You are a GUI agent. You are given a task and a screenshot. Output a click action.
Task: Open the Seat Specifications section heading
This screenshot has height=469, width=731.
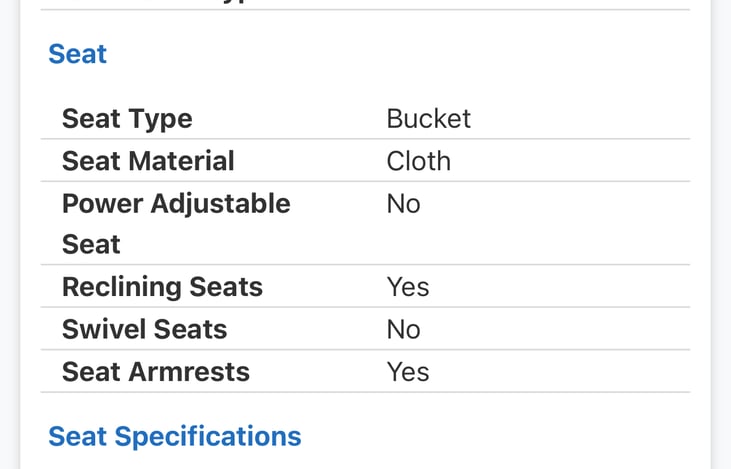pos(174,436)
